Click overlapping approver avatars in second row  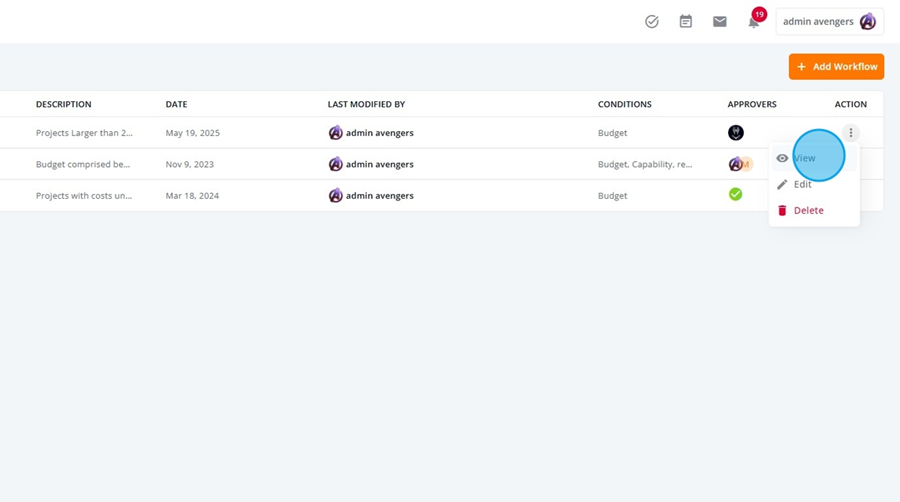pyautogui.click(x=740, y=164)
